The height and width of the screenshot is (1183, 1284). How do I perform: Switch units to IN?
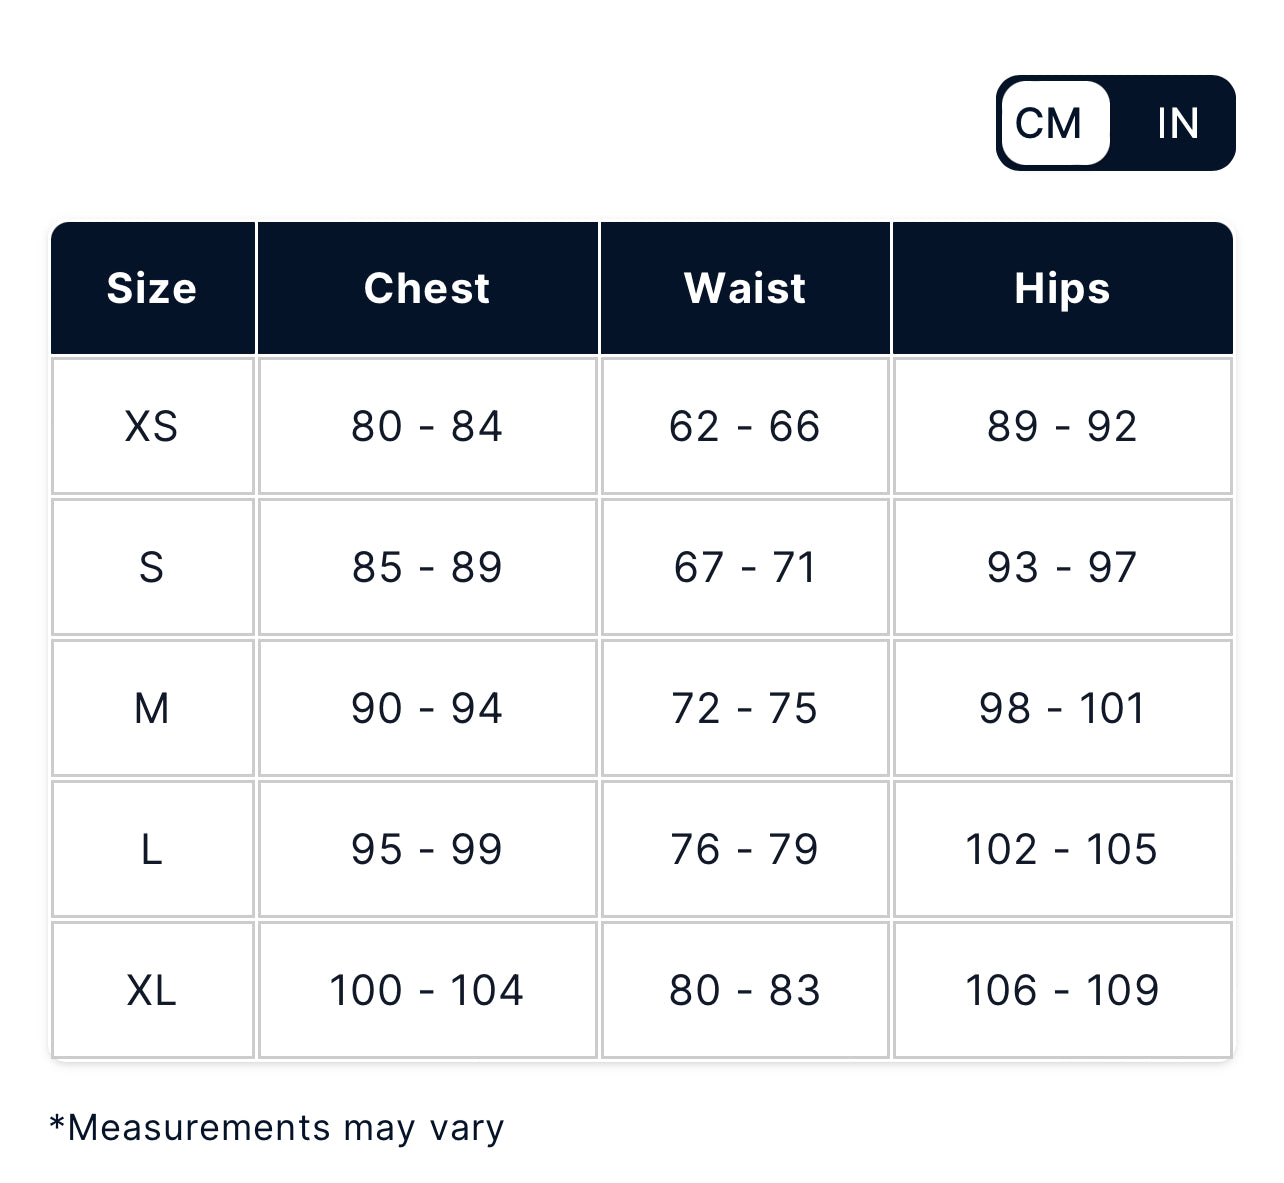(1177, 124)
